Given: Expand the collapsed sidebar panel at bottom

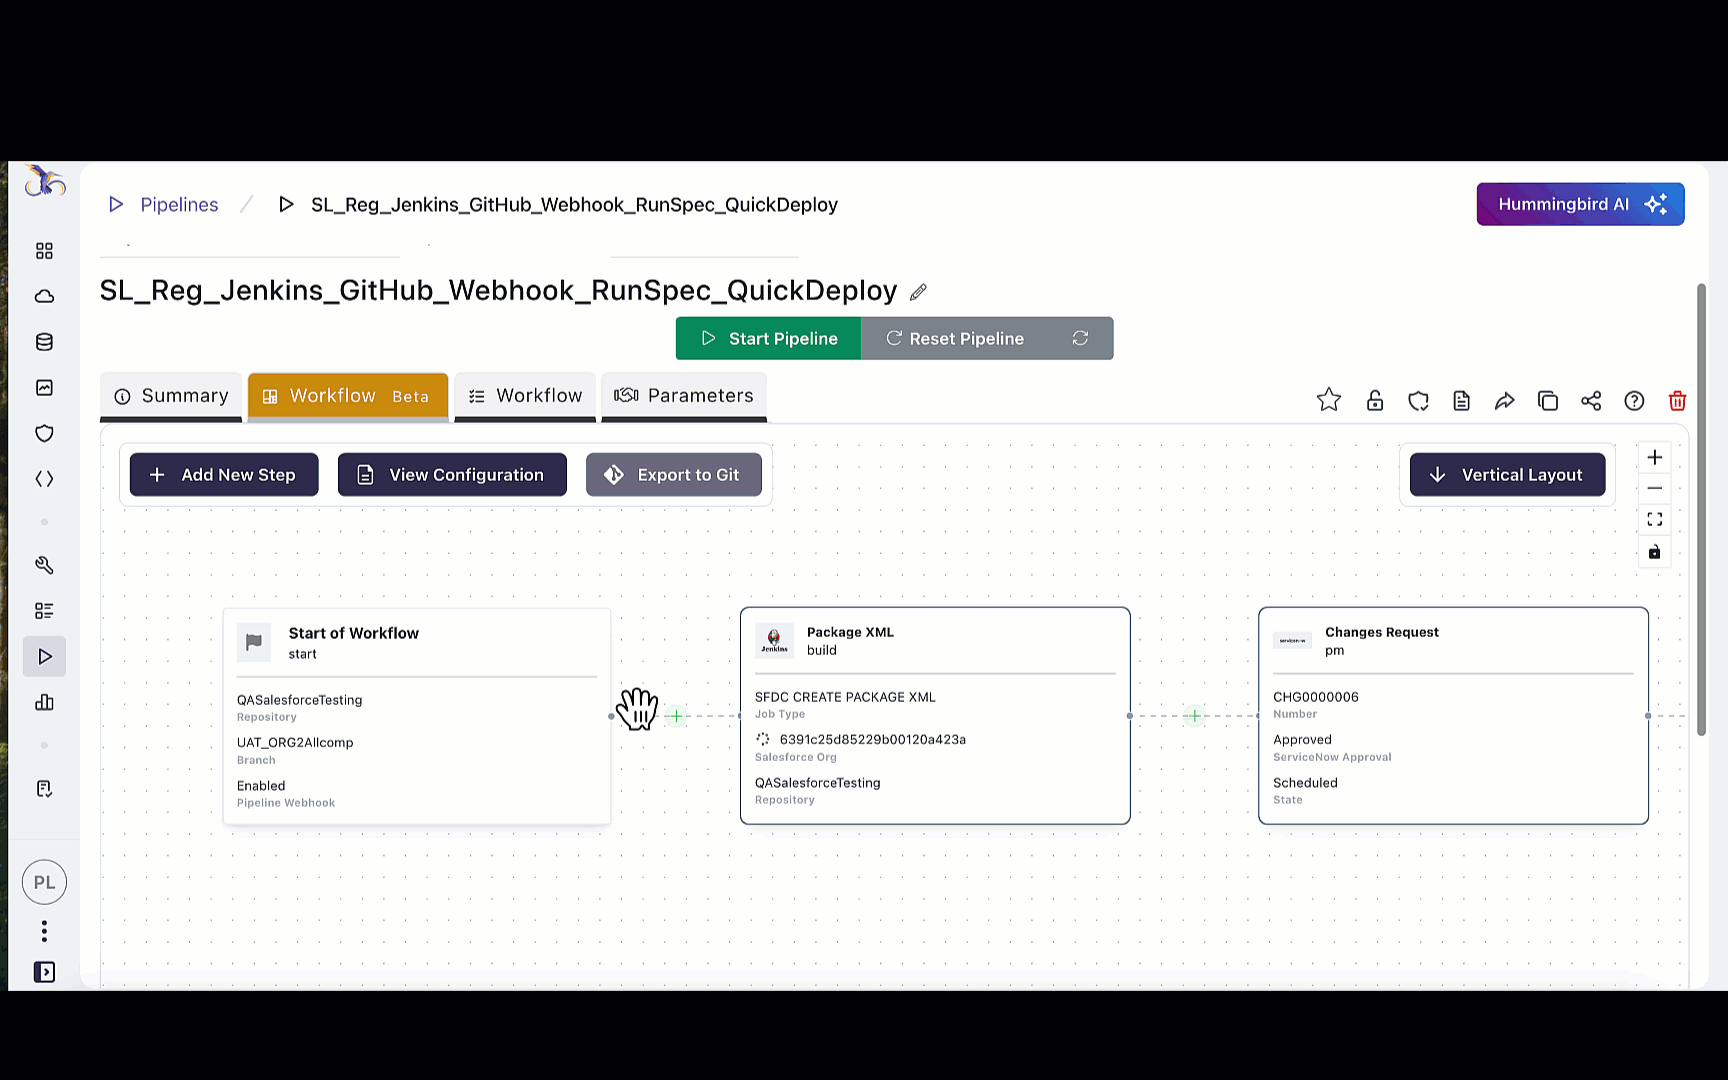Looking at the screenshot, I should 44,972.
